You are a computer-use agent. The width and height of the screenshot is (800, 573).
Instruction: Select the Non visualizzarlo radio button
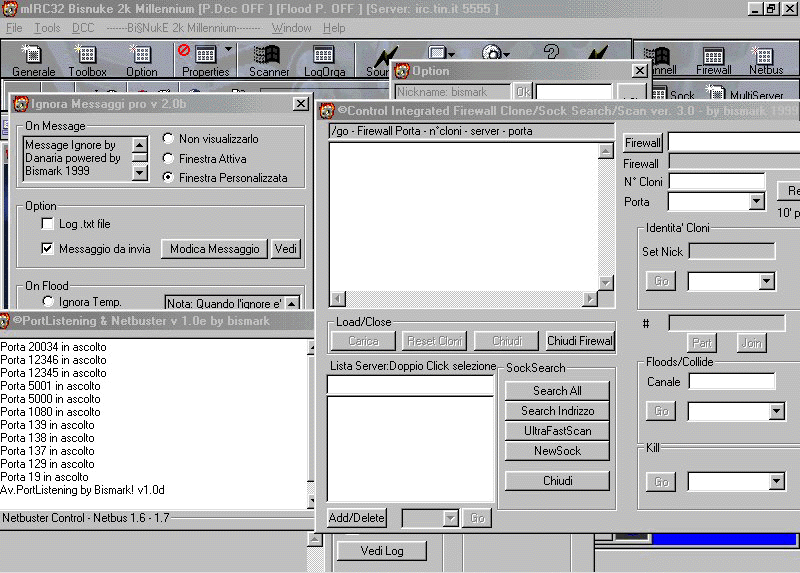click(x=168, y=138)
